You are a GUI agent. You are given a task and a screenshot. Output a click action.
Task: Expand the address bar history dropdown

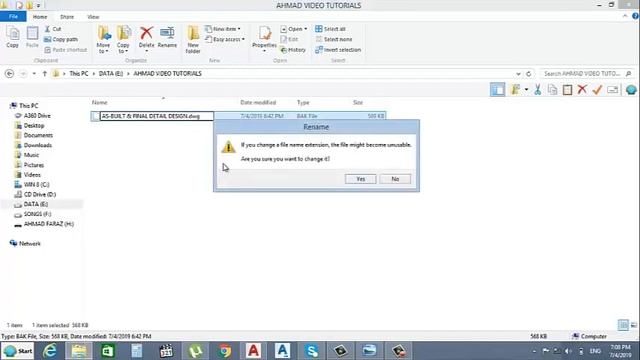point(518,74)
